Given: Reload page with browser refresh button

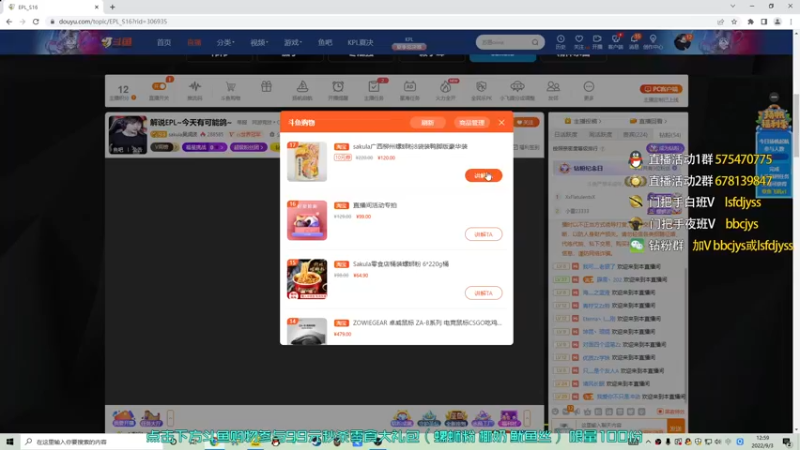Looking at the screenshot, I should click(36, 21).
